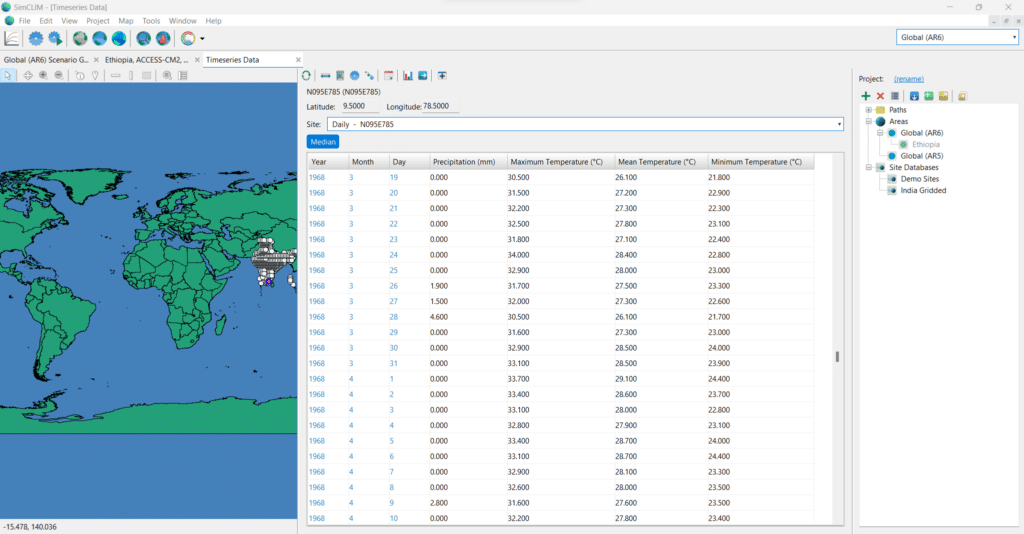Viewport: 1024px width, 534px height.
Task: Select India Gridded in the project tree
Action: pyautogui.click(x=922, y=190)
